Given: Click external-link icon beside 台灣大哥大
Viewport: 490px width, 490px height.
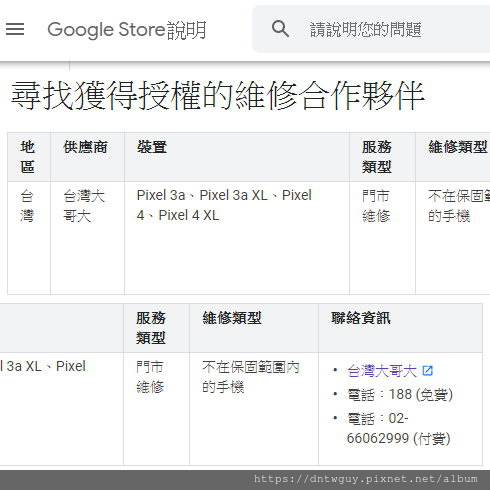Looking at the screenshot, I should point(427,371).
